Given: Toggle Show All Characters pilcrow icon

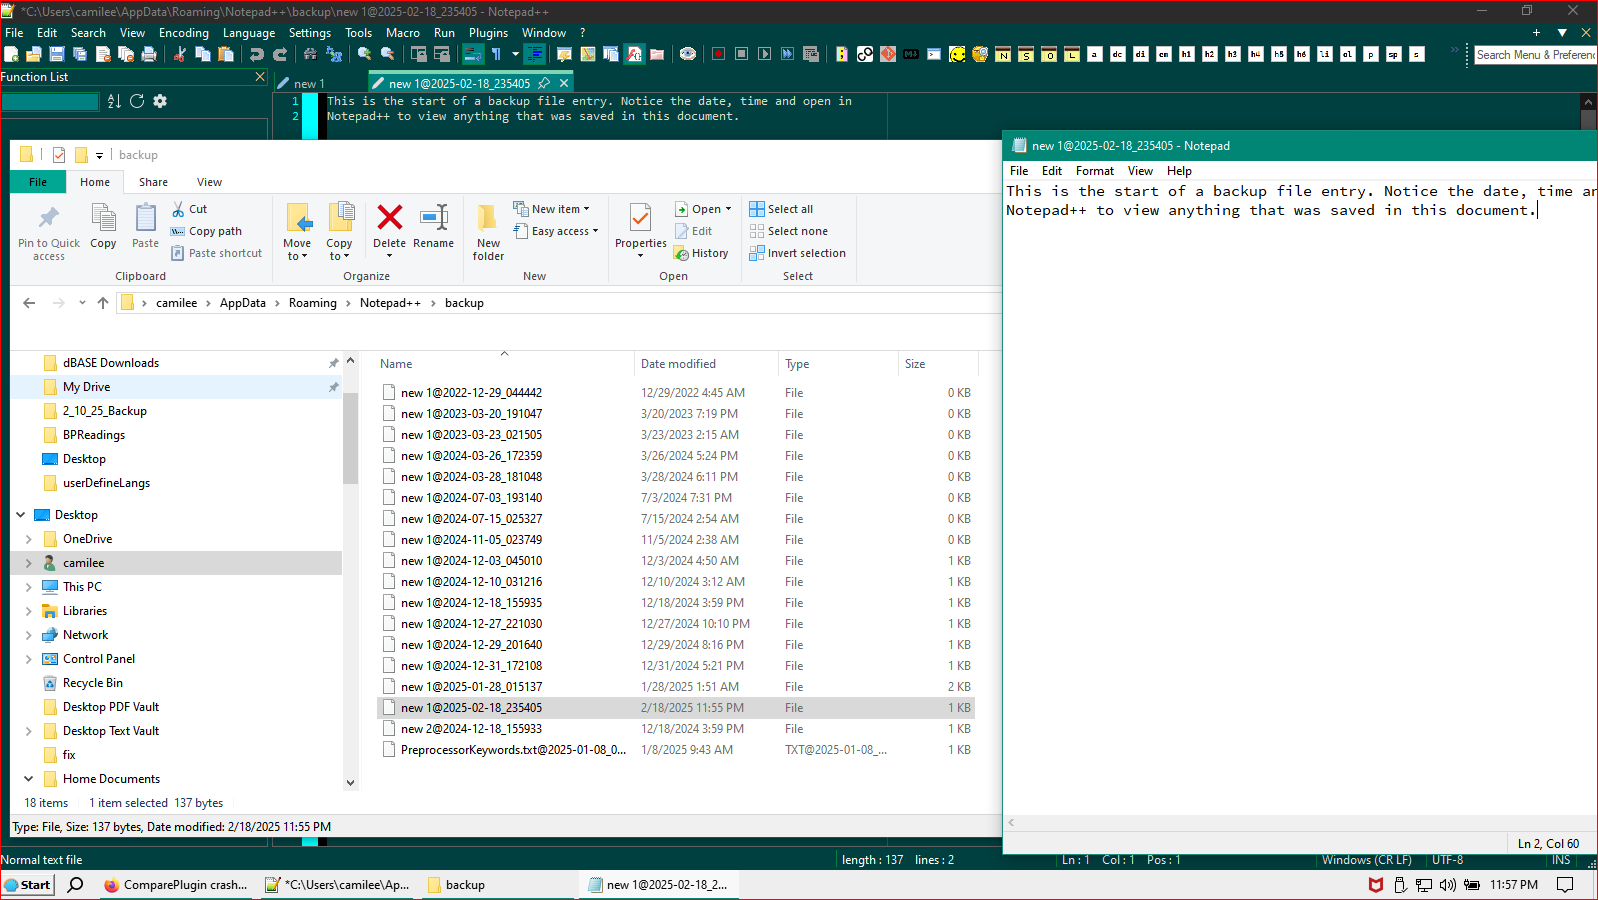Looking at the screenshot, I should point(496,54).
